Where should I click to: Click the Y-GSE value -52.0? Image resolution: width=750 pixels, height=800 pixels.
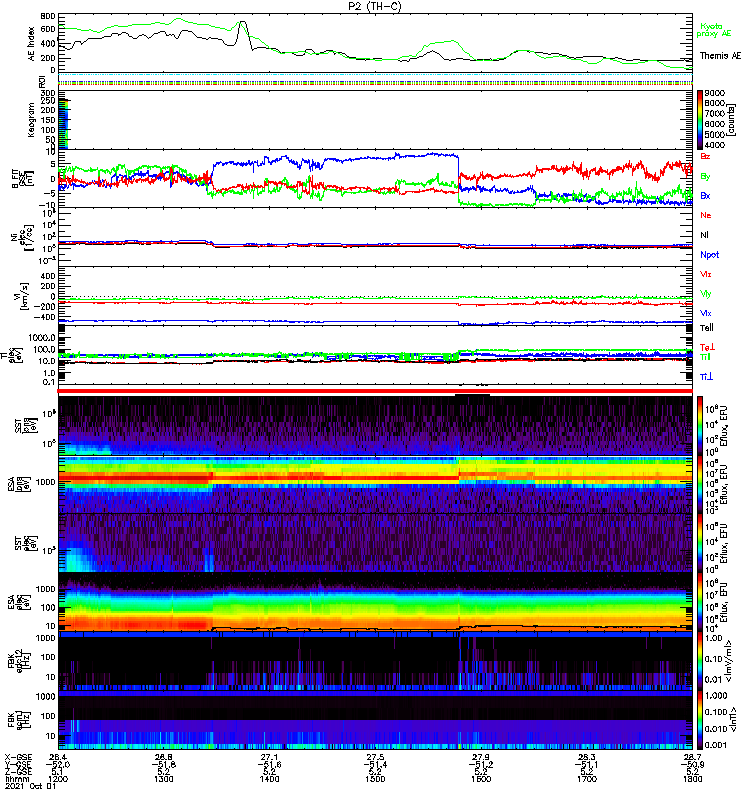pyautogui.click(x=58, y=764)
